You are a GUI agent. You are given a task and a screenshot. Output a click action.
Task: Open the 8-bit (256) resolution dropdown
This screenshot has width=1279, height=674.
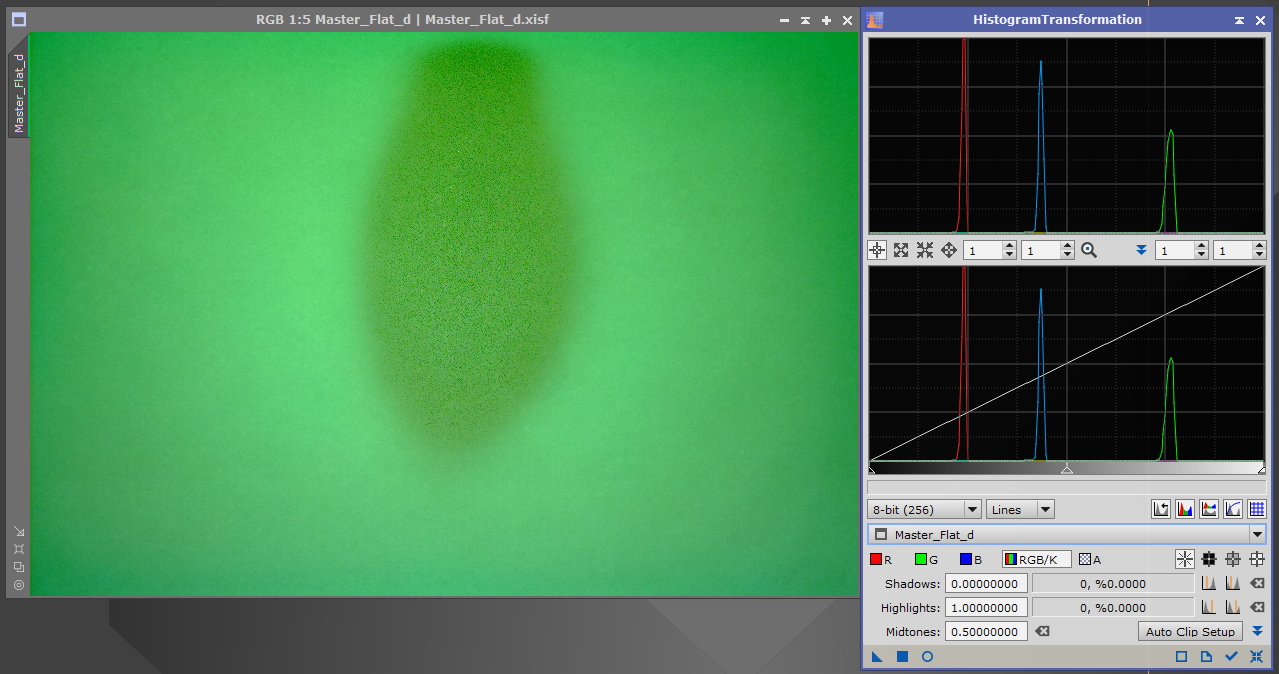coord(923,510)
